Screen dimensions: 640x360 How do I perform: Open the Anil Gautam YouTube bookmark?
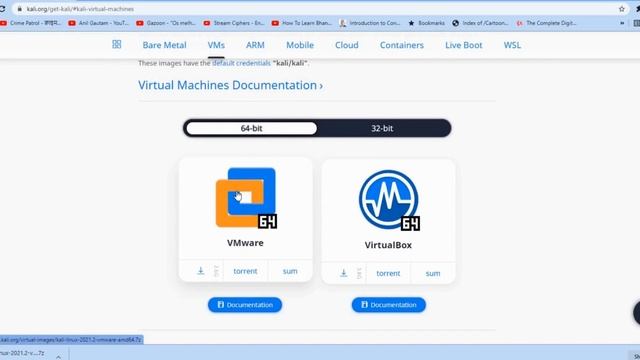[x=99, y=23]
